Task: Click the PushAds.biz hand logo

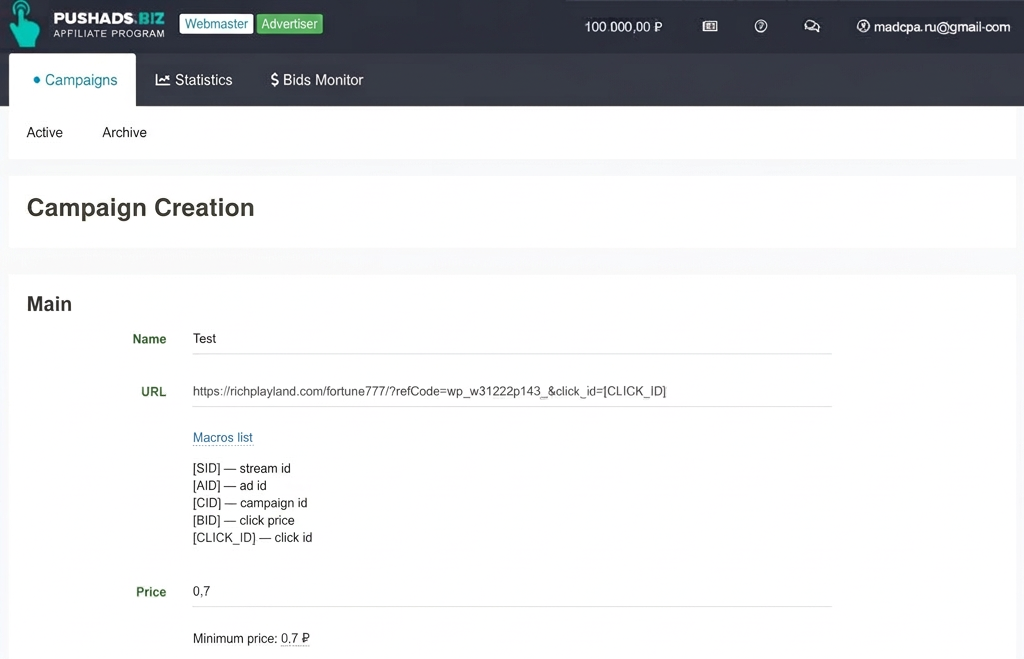Action: coord(25,24)
